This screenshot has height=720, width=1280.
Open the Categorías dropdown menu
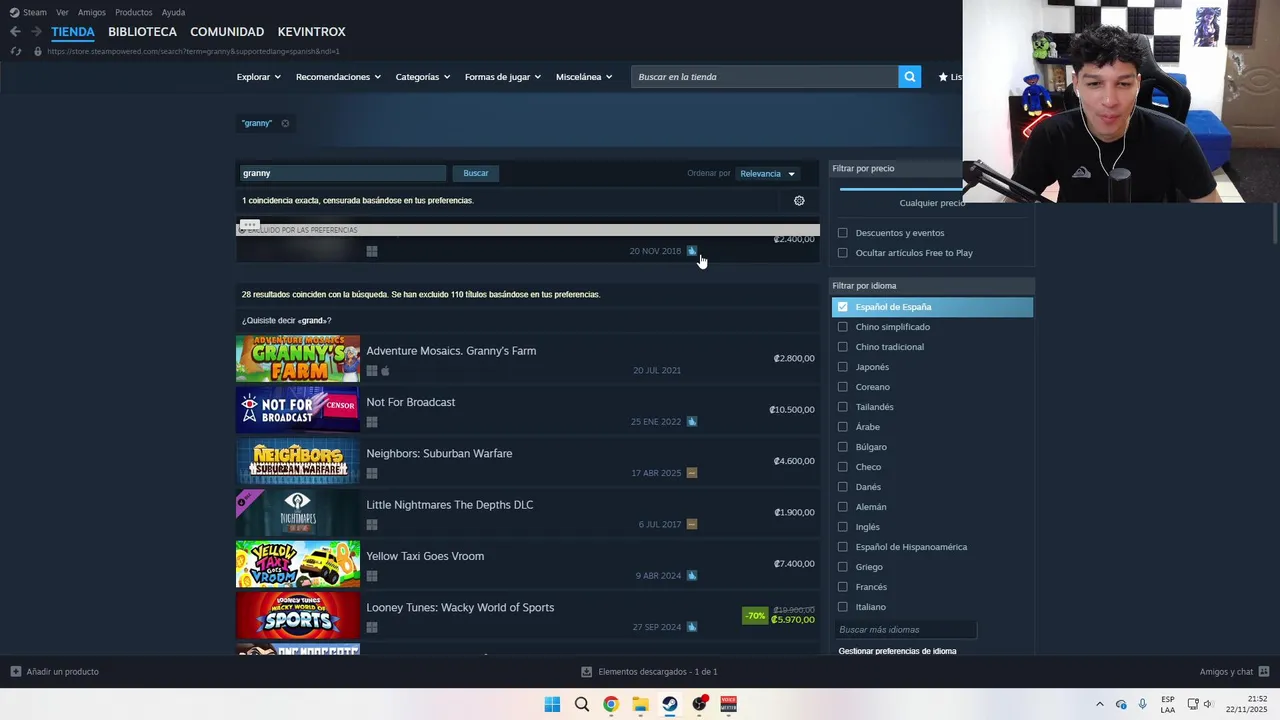click(x=423, y=77)
